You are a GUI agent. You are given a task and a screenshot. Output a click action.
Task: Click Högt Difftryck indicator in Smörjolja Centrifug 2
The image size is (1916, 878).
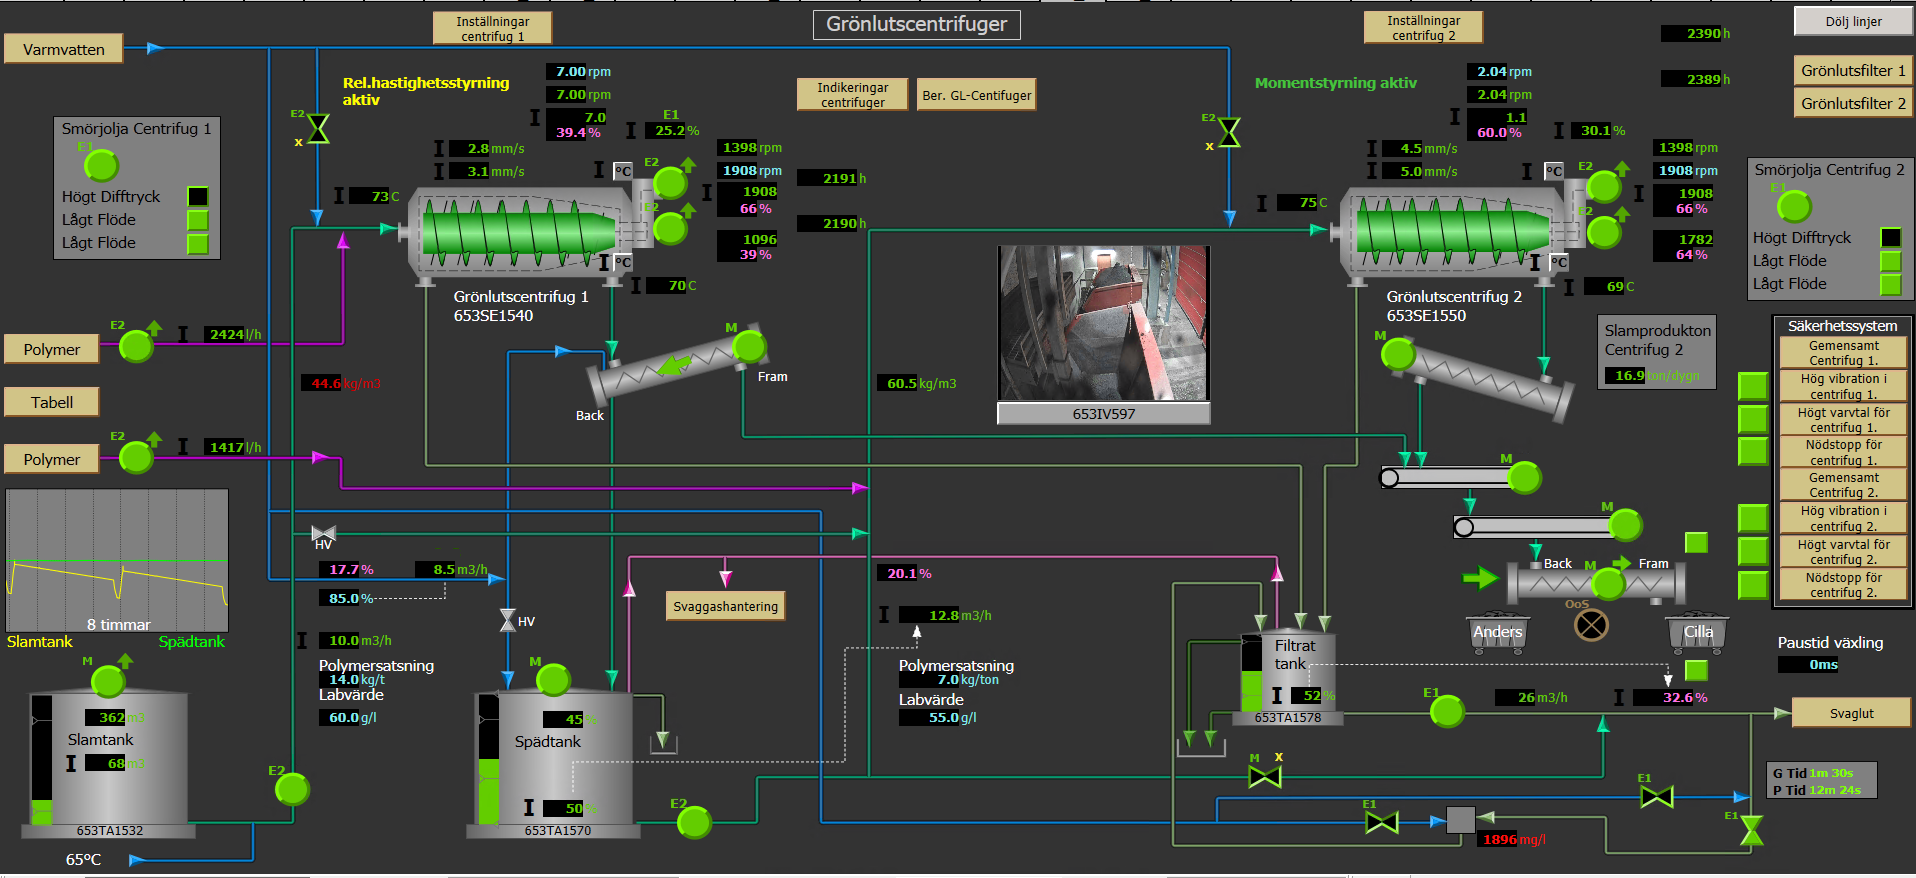coord(1890,238)
